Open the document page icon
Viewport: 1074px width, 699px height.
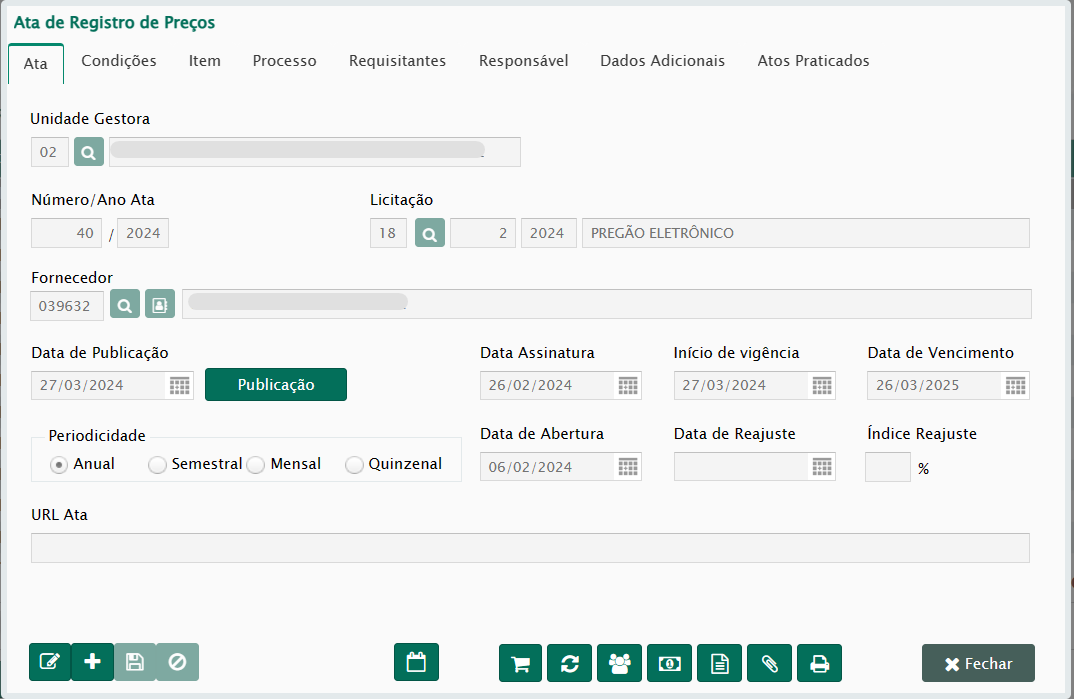coord(719,663)
